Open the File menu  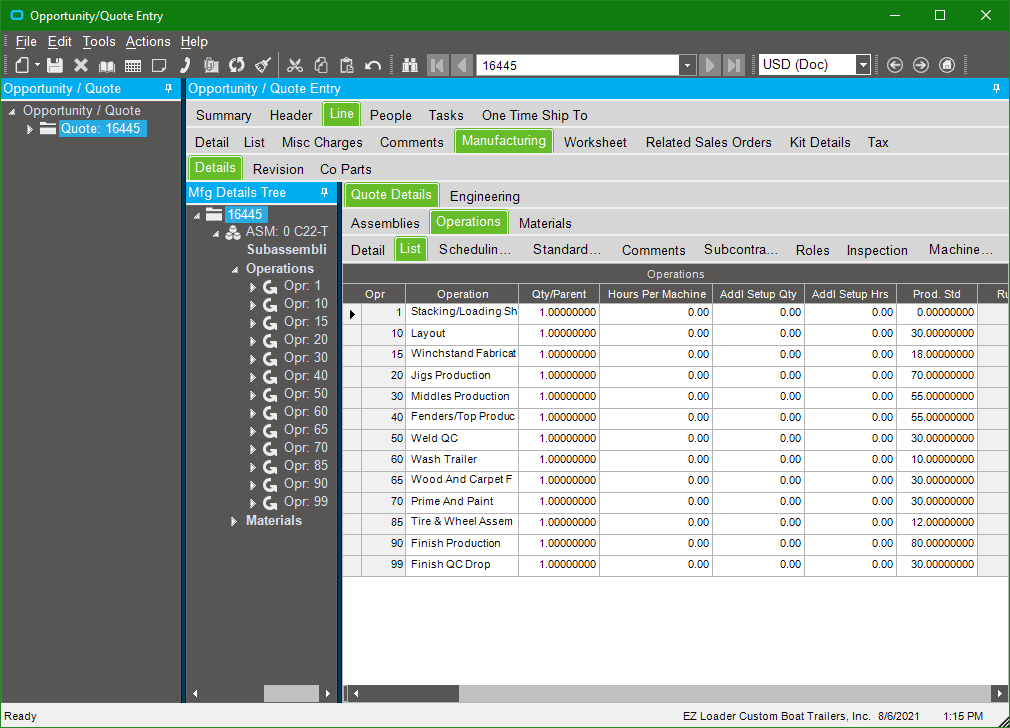coord(26,41)
